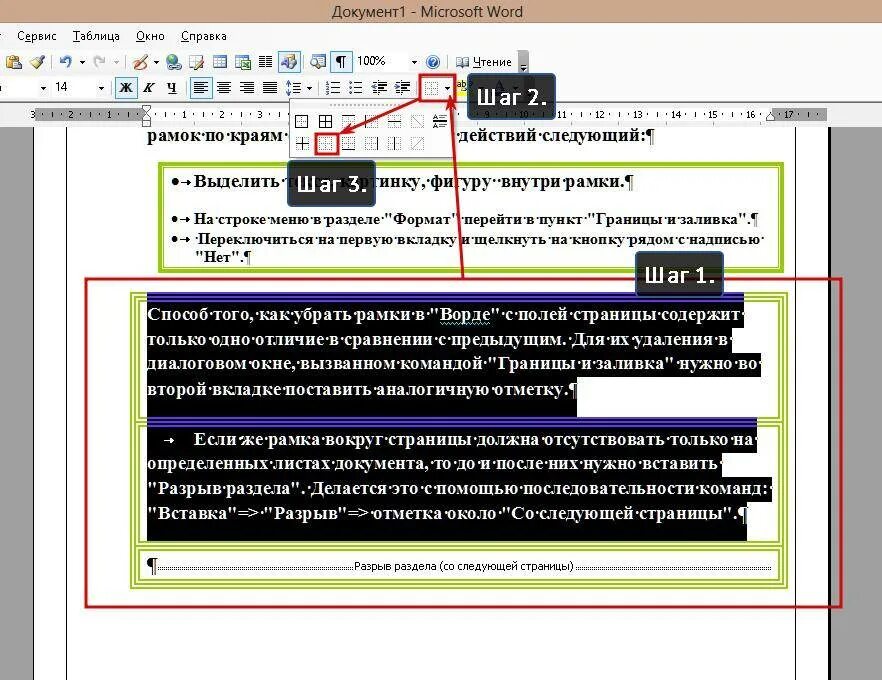Image resolution: width=882 pixels, height=680 pixels.
Task: Apply underline with the Ч button
Action: (x=172, y=87)
